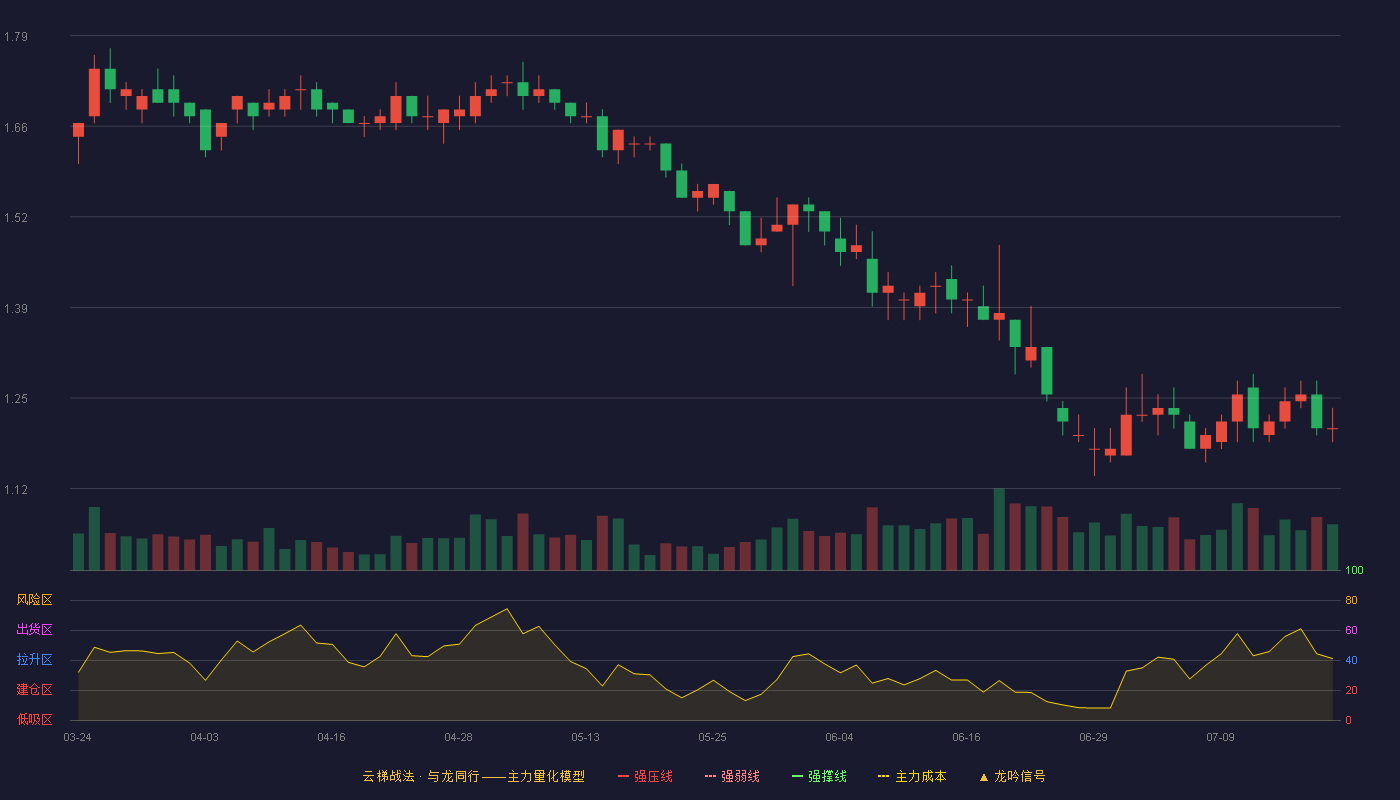Select the 风险区 zone label

(x=34, y=600)
